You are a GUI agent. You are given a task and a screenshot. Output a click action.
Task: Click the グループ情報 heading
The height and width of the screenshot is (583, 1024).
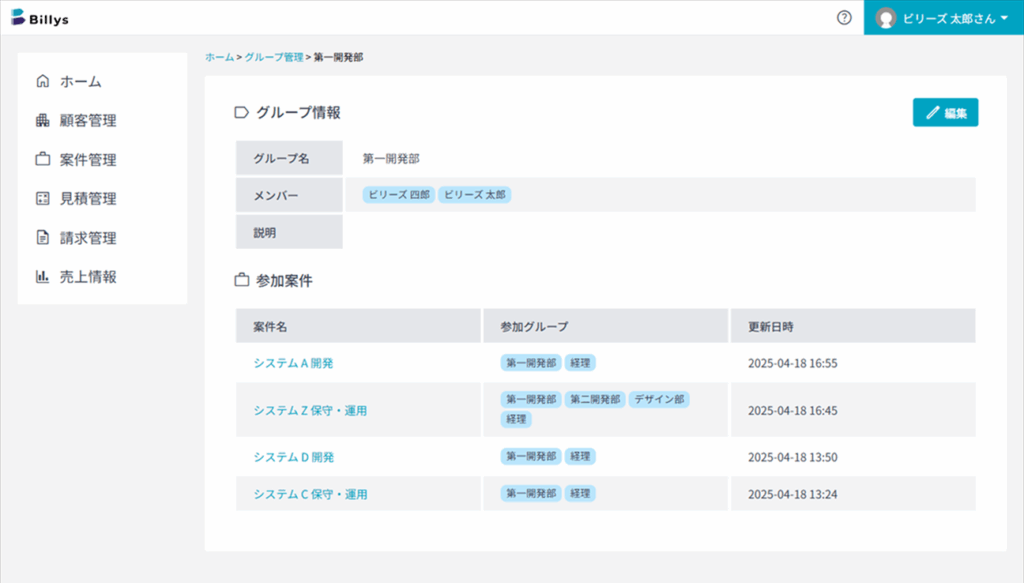(x=298, y=112)
